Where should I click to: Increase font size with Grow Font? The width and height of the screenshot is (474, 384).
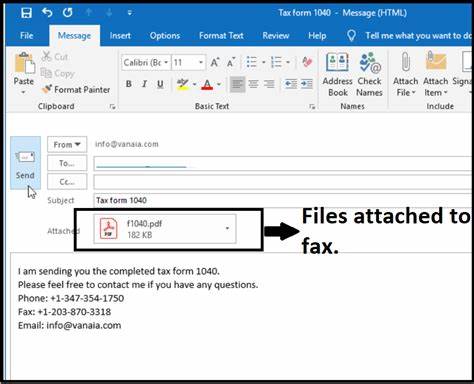215,62
